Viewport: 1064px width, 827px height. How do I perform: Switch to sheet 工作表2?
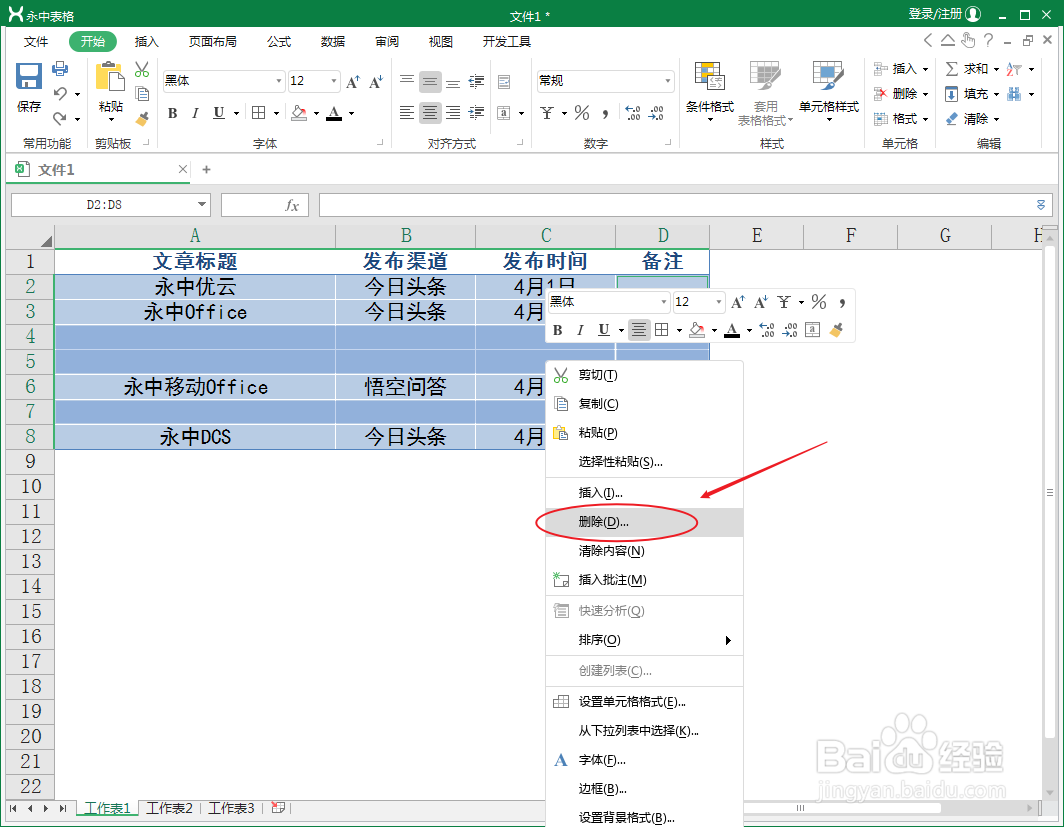(x=168, y=808)
